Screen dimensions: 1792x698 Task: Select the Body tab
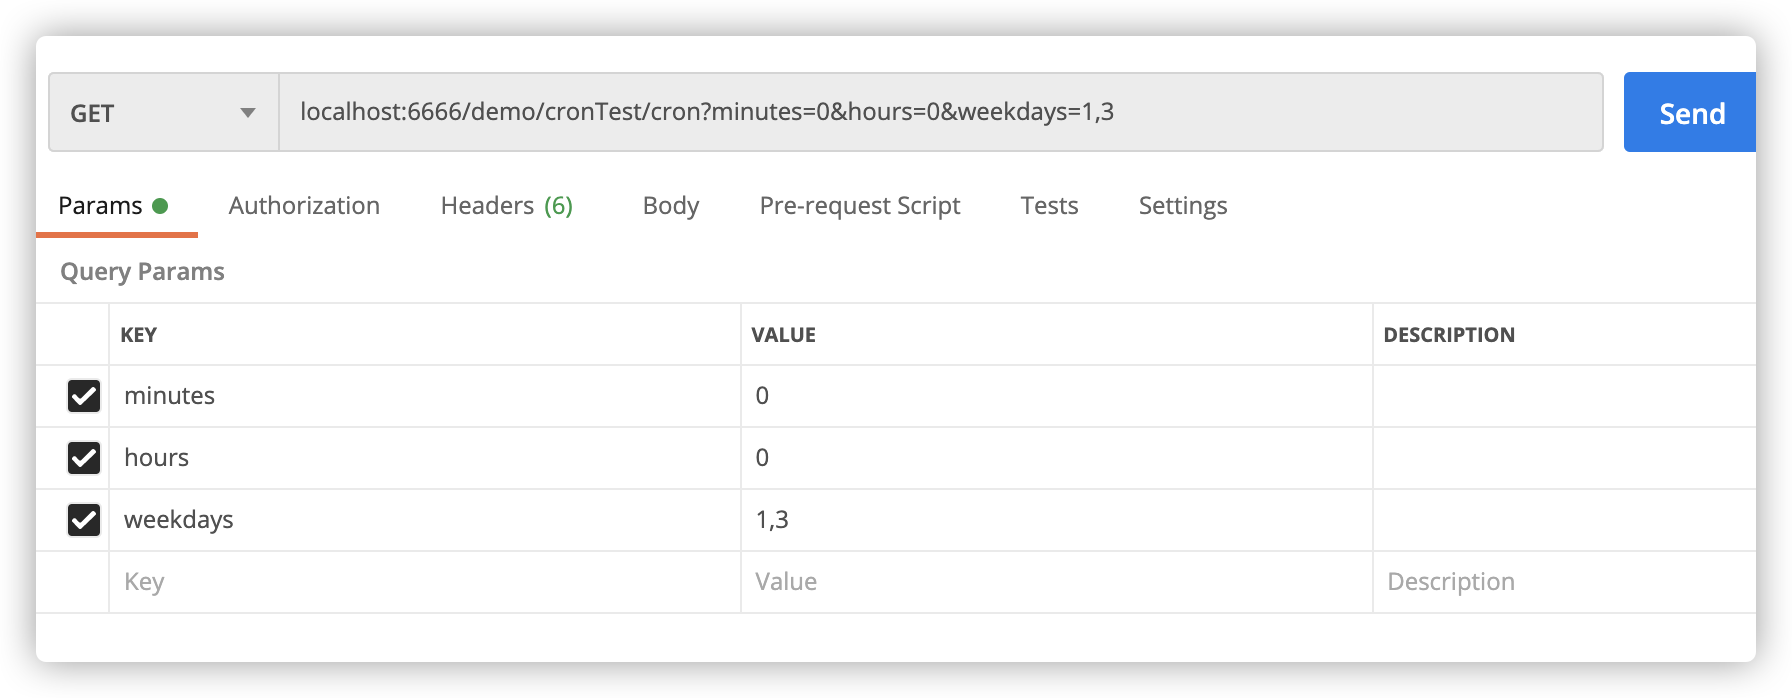click(670, 205)
